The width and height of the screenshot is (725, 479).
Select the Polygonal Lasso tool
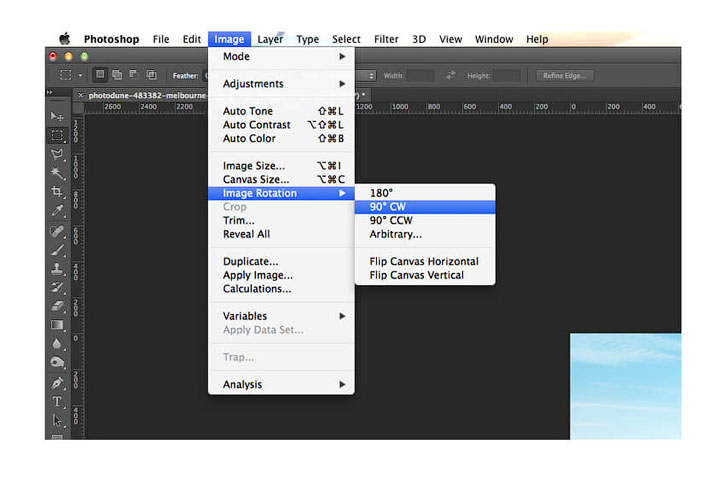point(57,154)
